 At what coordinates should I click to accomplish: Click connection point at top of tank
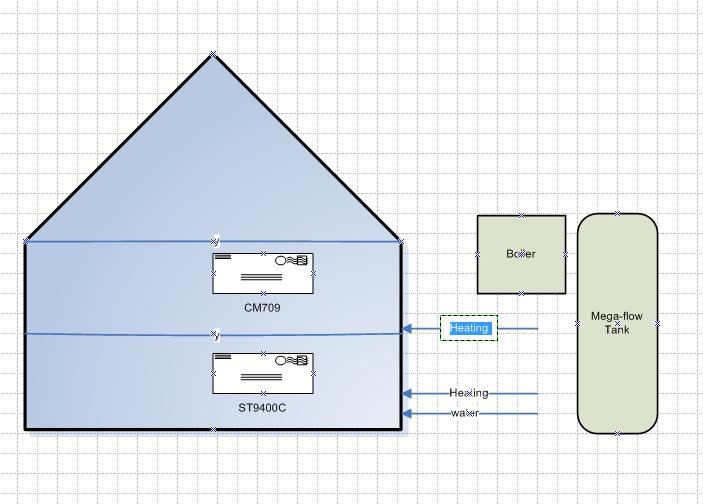point(618,213)
